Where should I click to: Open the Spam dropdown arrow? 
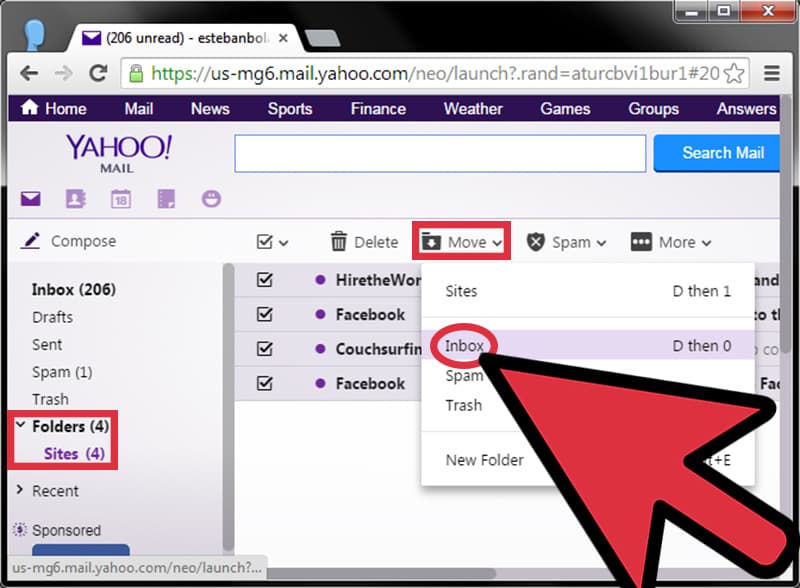602,243
